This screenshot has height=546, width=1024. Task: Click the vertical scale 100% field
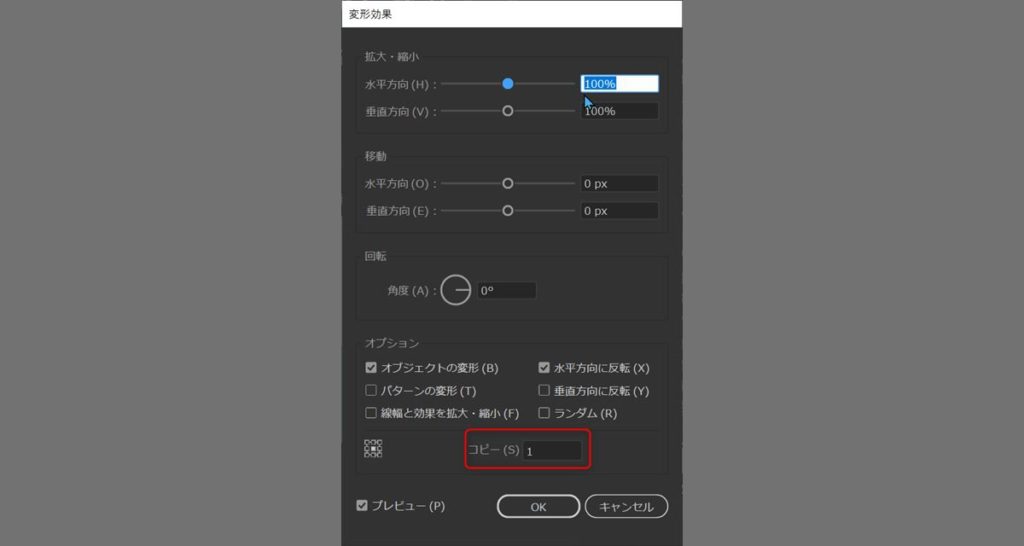[x=619, y=111]
